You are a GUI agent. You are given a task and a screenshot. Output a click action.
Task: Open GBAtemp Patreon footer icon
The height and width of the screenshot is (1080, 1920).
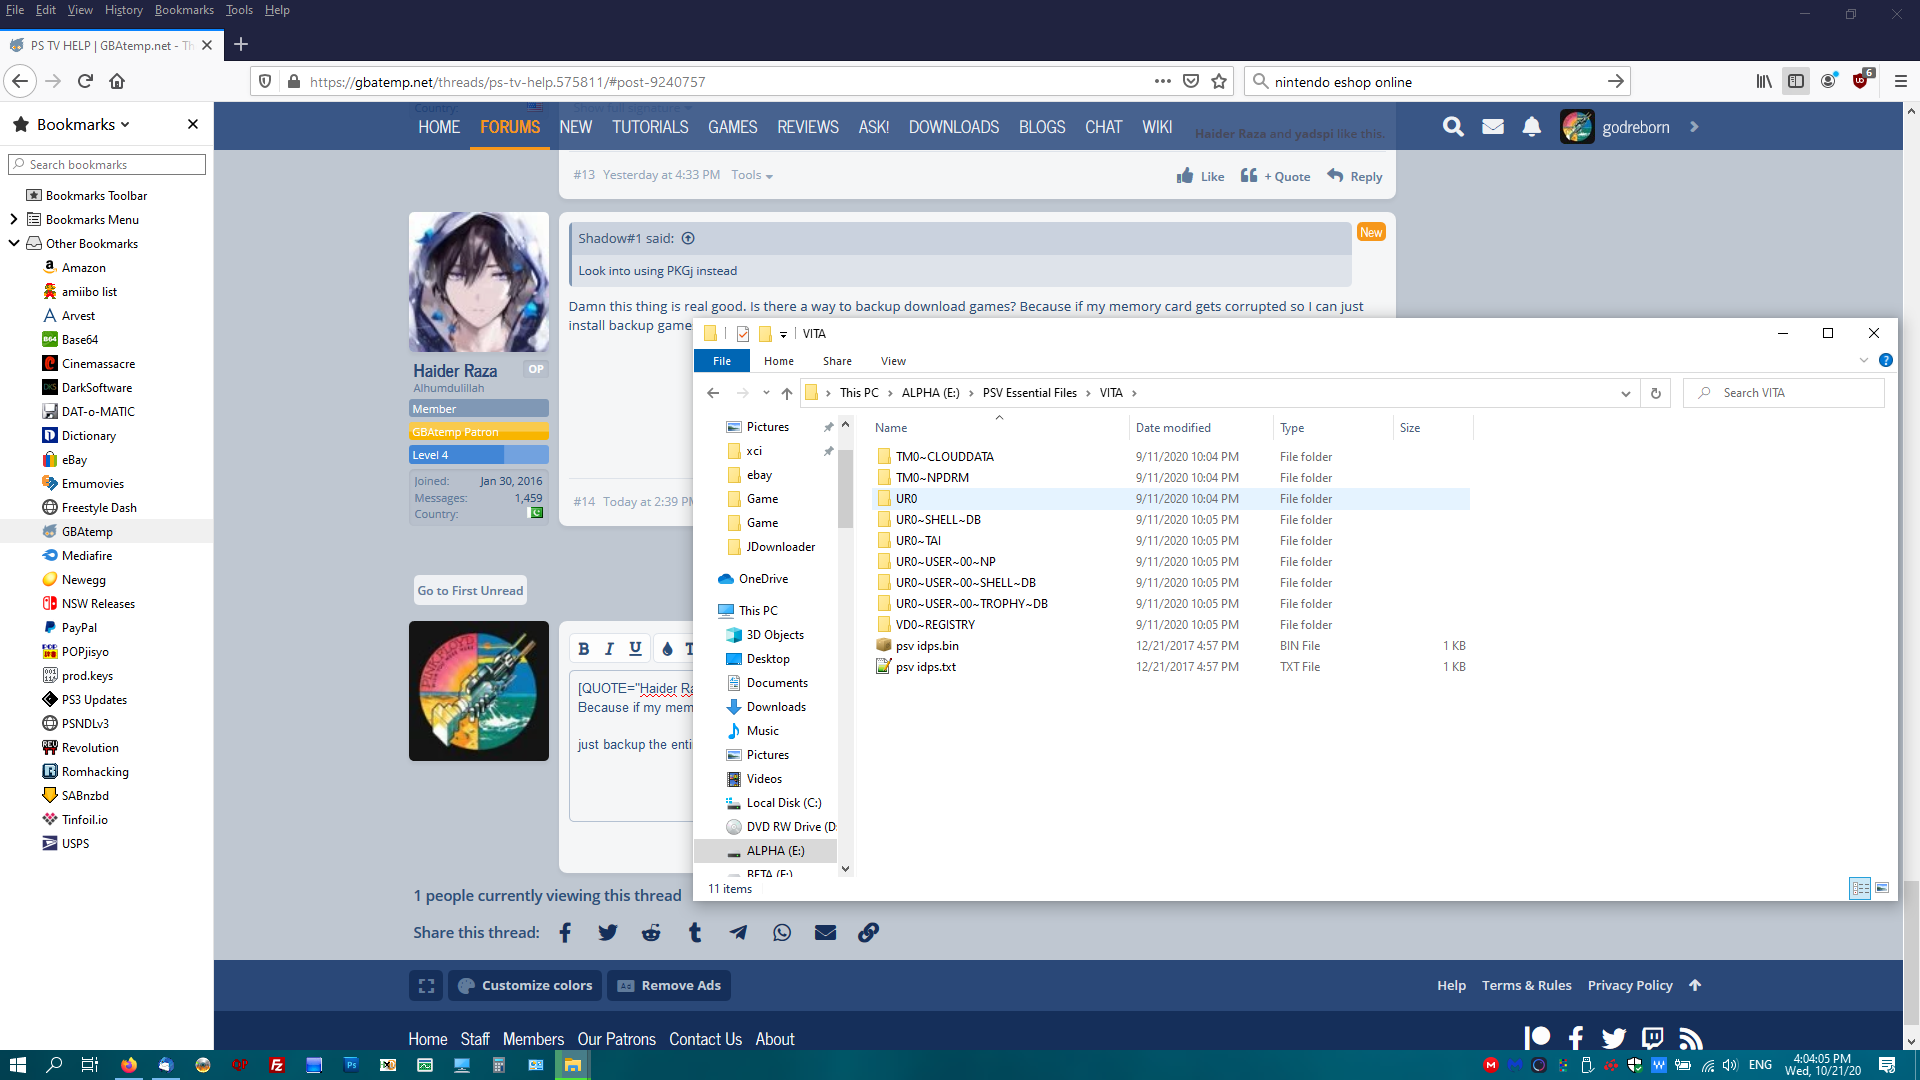click(x=1537, y=1037)
